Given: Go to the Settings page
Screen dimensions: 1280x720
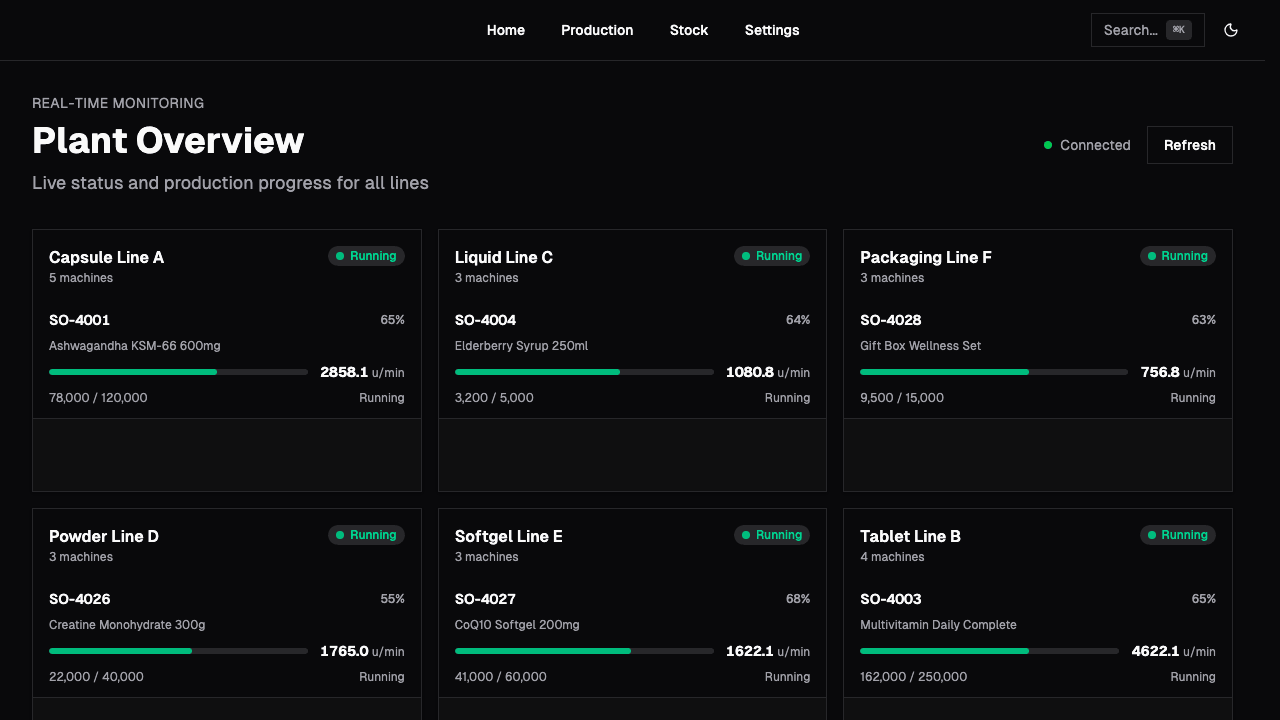Looking at the screenshot, I should point(771,30).
